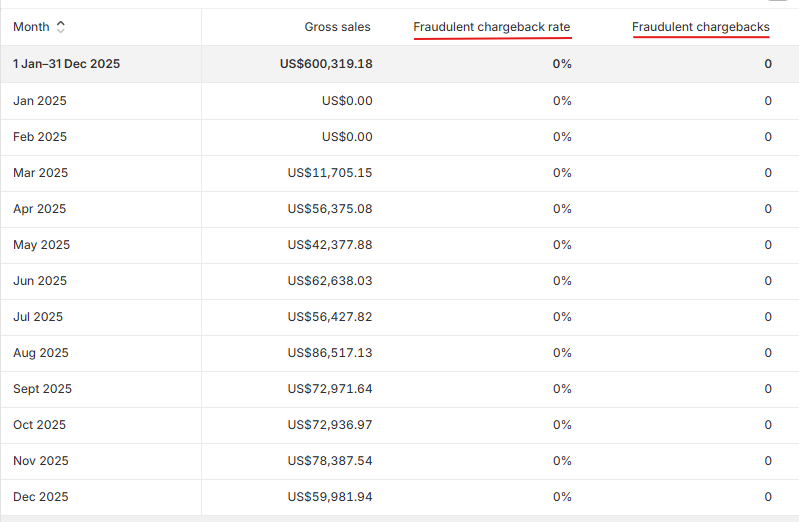The height and width of the screenshot is (522, 799).
Task: Click the Jun 2025 month cell
Action: [40, 281]
